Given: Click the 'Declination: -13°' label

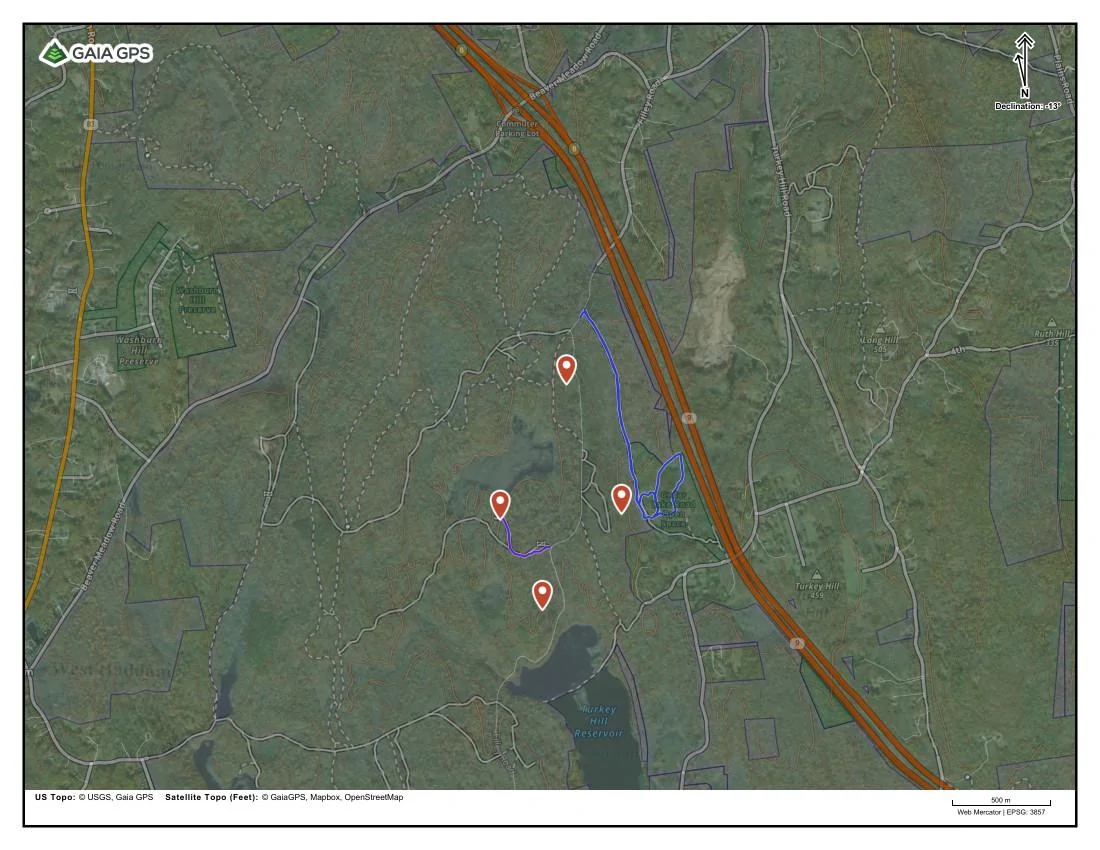Looking at the screenshot, I should [1027, 106].
